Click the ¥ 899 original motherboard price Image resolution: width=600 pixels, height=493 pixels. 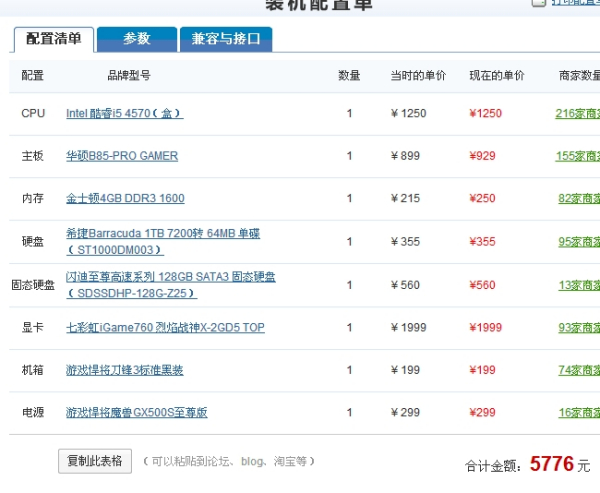405,156
